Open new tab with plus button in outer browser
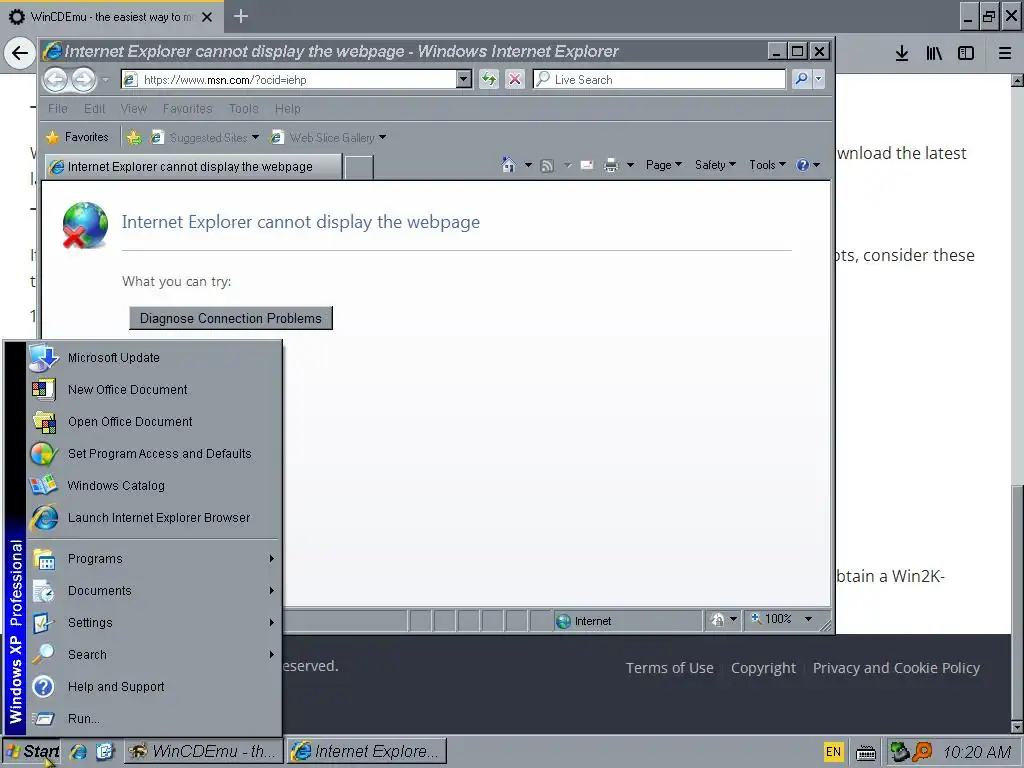1024x768 pixels. (x=240, y=16)
